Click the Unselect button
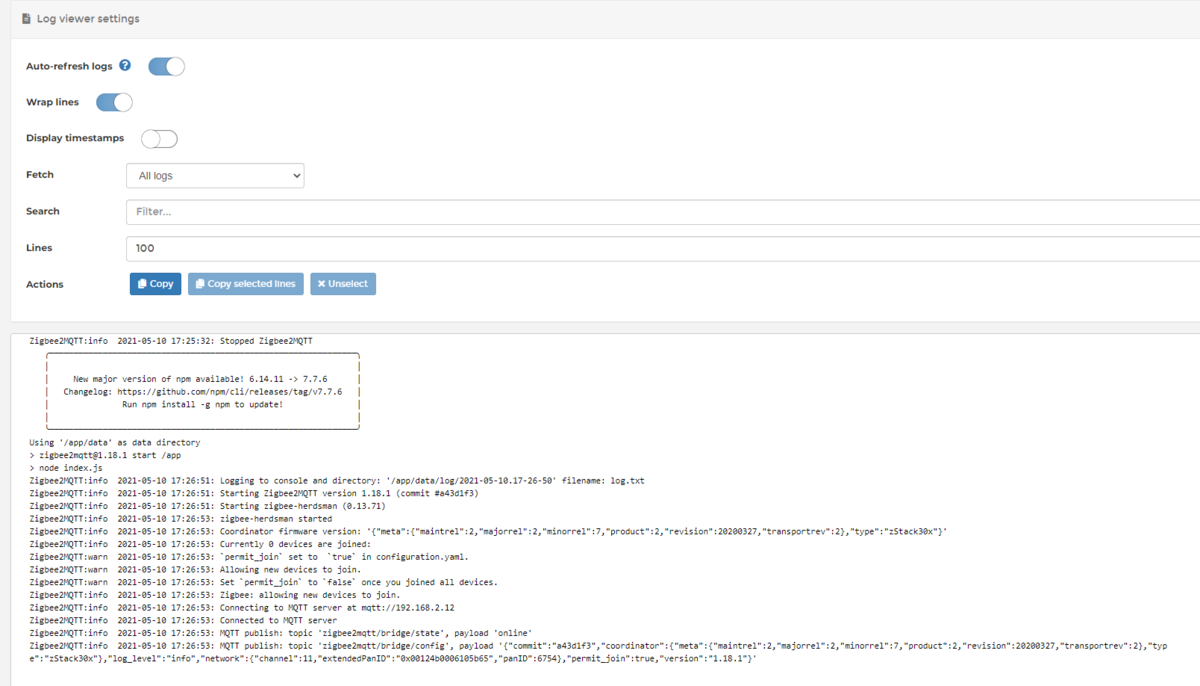This screenshot has width=1200, height=686. (x=343, y=284)
